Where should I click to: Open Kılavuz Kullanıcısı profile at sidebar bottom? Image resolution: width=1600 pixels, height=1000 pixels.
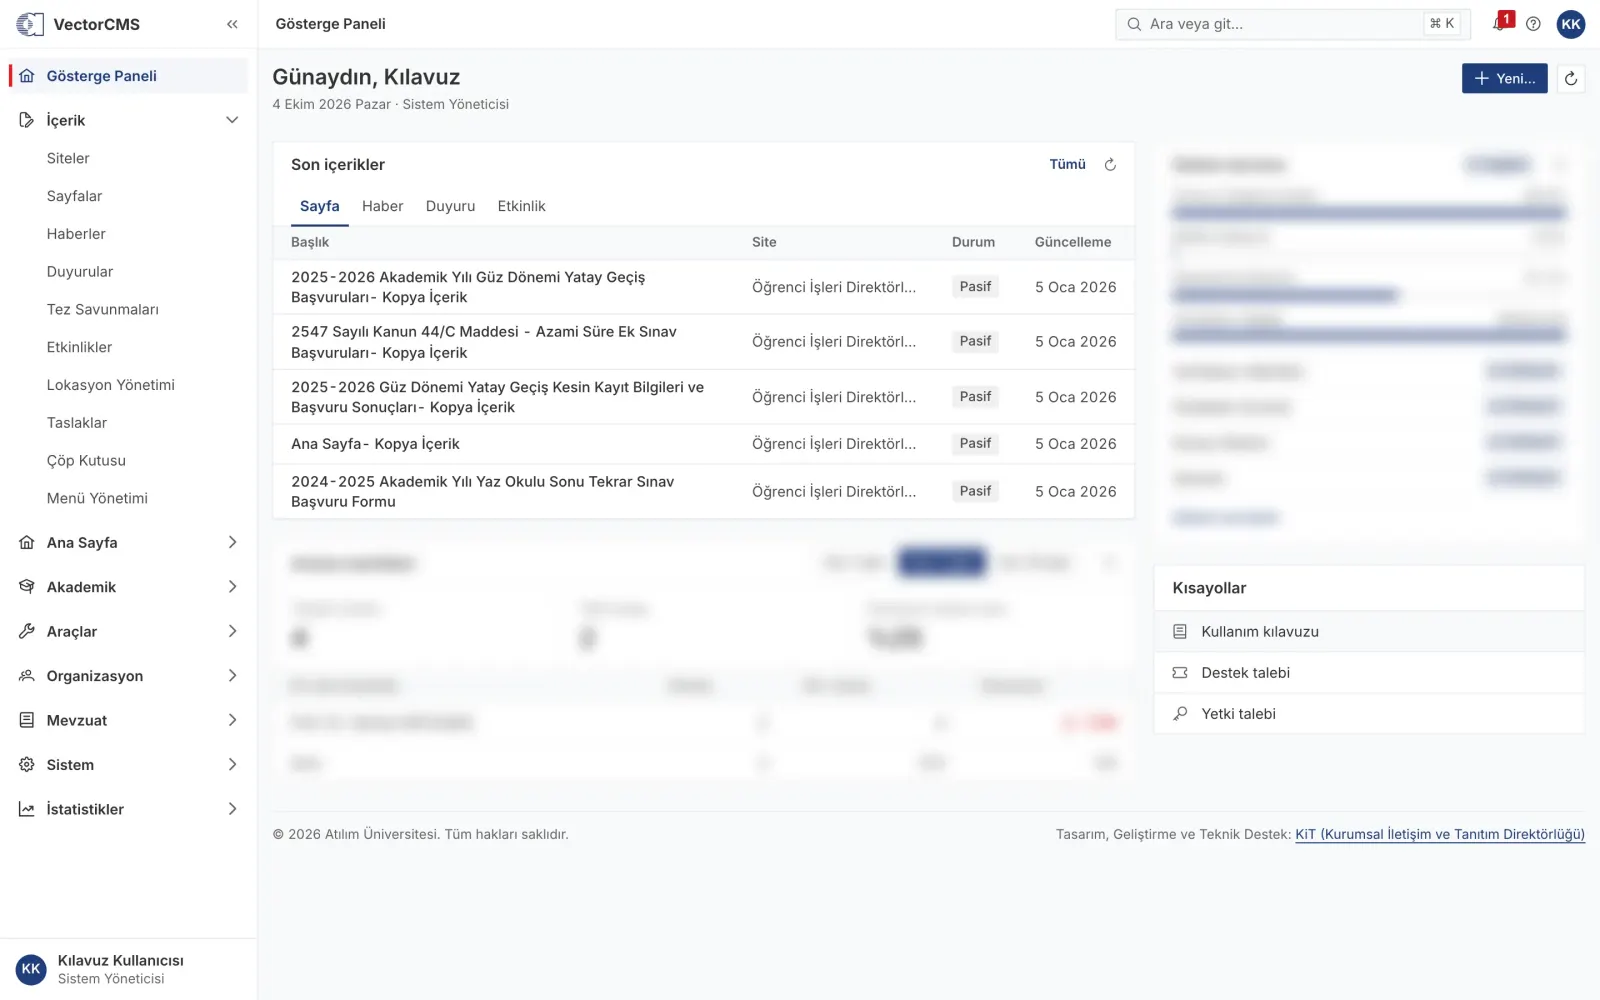click(x=128, y=969)
